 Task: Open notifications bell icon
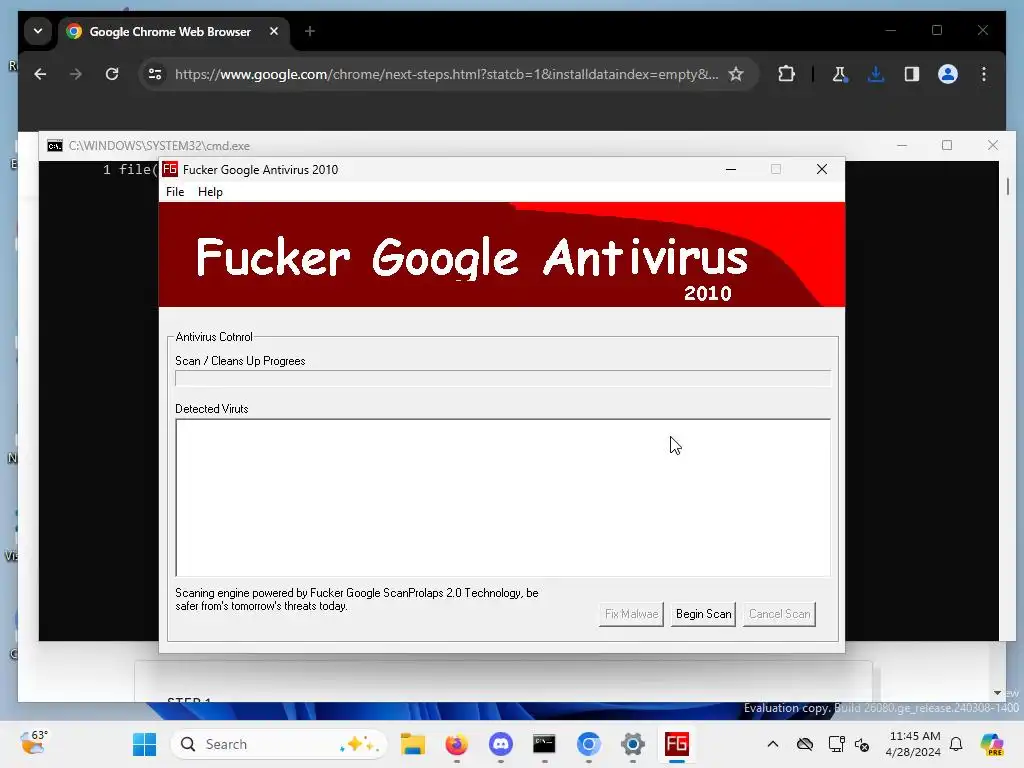956,744
